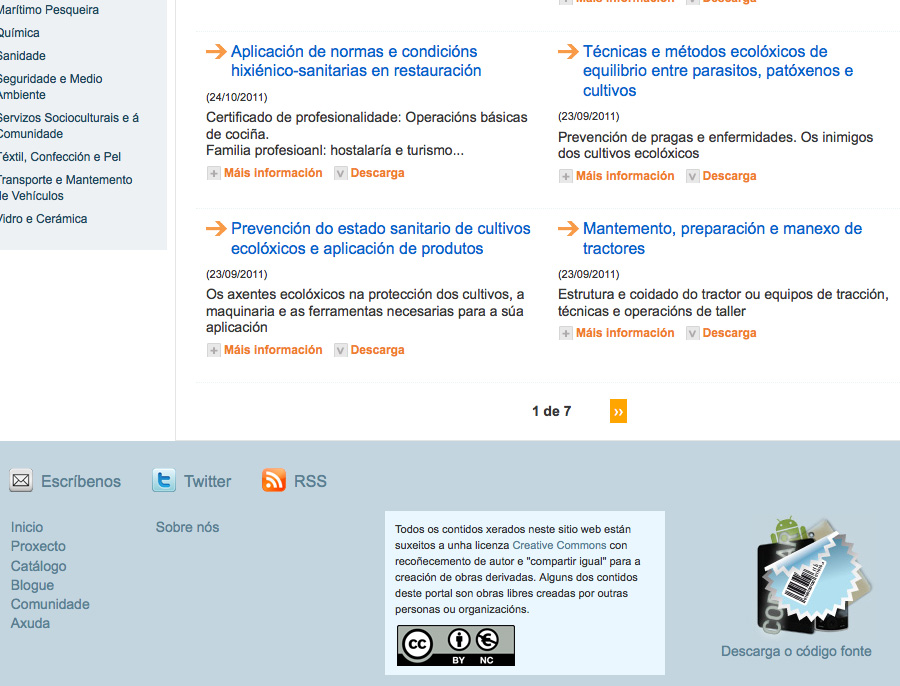The image size is (900, 686).
Task: Click 'Prevención de pragas e enfermidades' description
Action: (x=715, y=145)
